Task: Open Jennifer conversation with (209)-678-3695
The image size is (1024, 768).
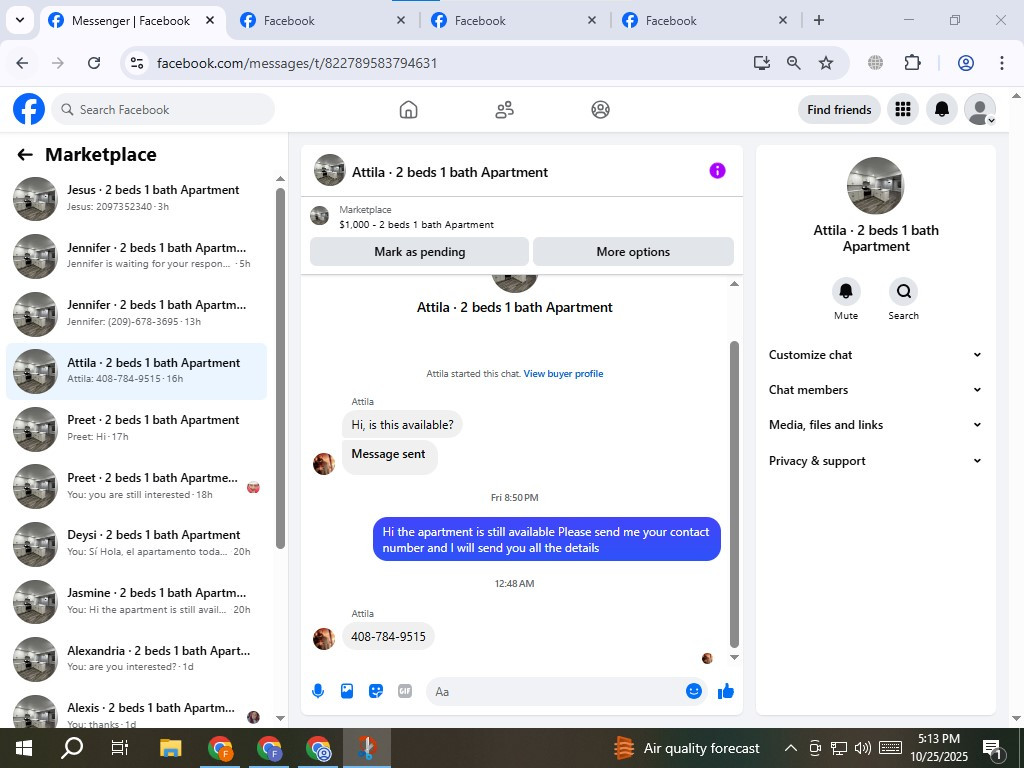Action: (137, 313)
